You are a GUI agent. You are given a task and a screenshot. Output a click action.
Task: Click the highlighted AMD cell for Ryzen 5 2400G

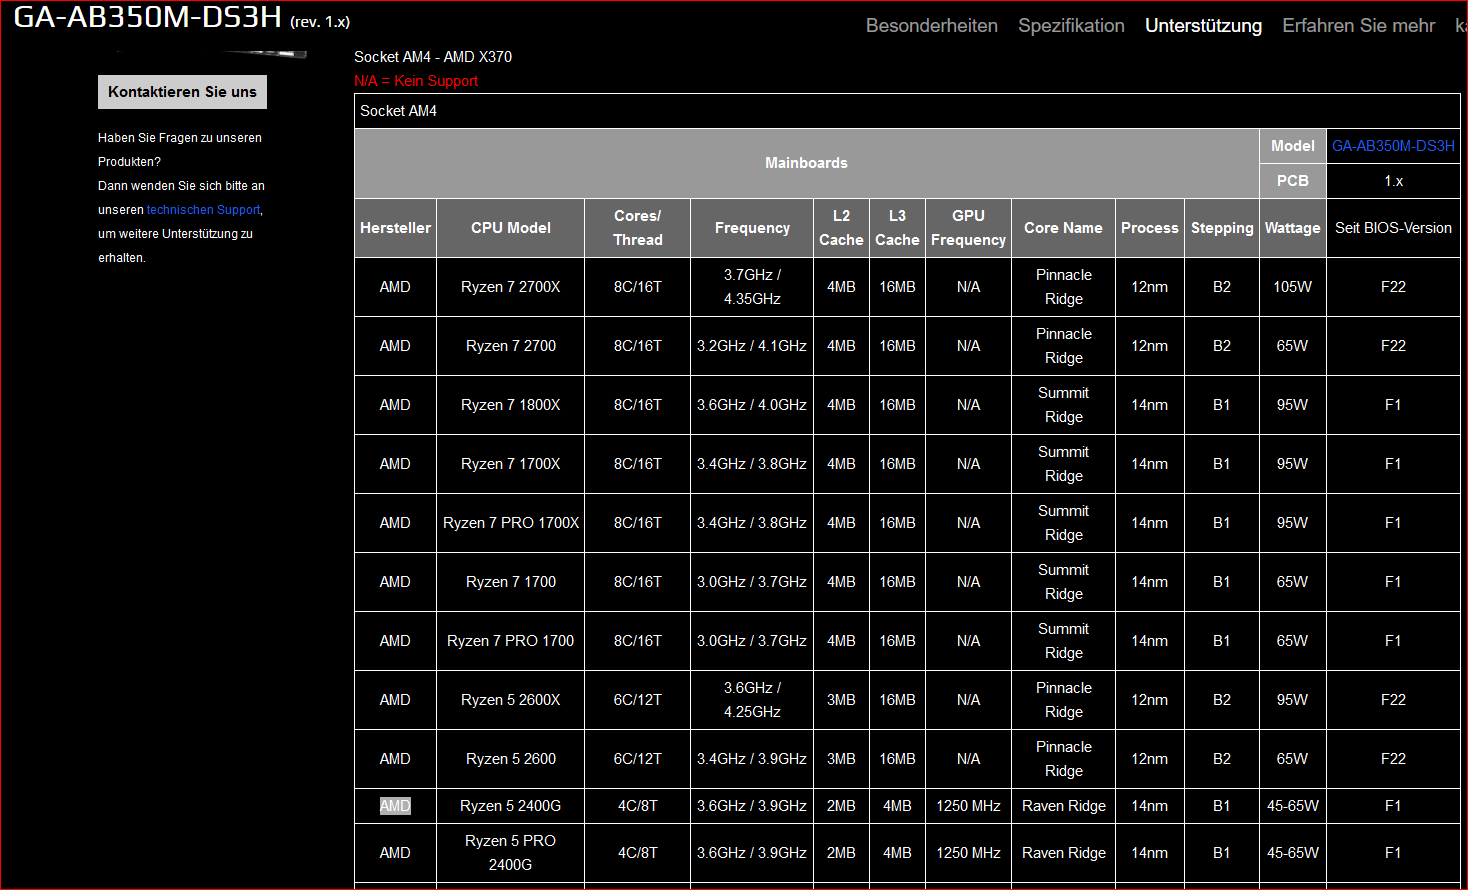[x=395, y=806]
